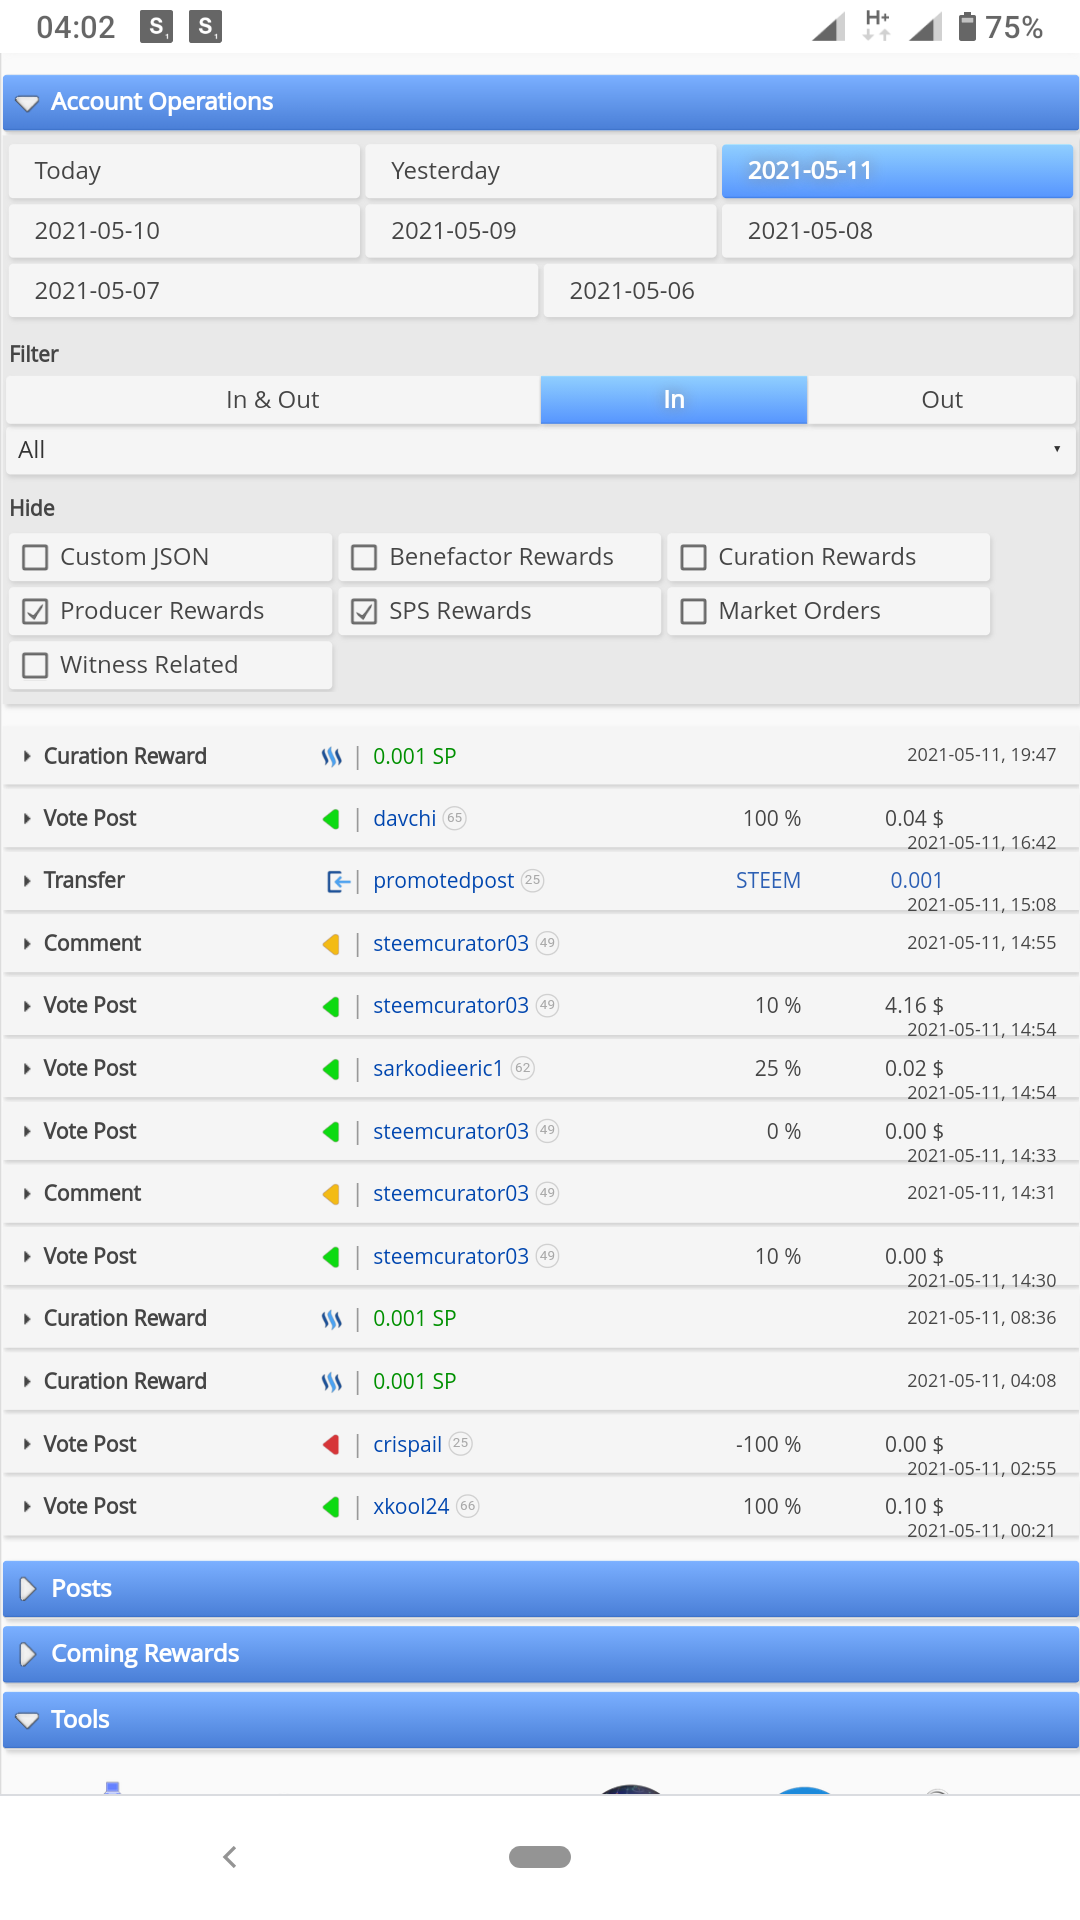Open davchi account link
This screenshot has width=1080, height=1920.
tap(404, 819)
